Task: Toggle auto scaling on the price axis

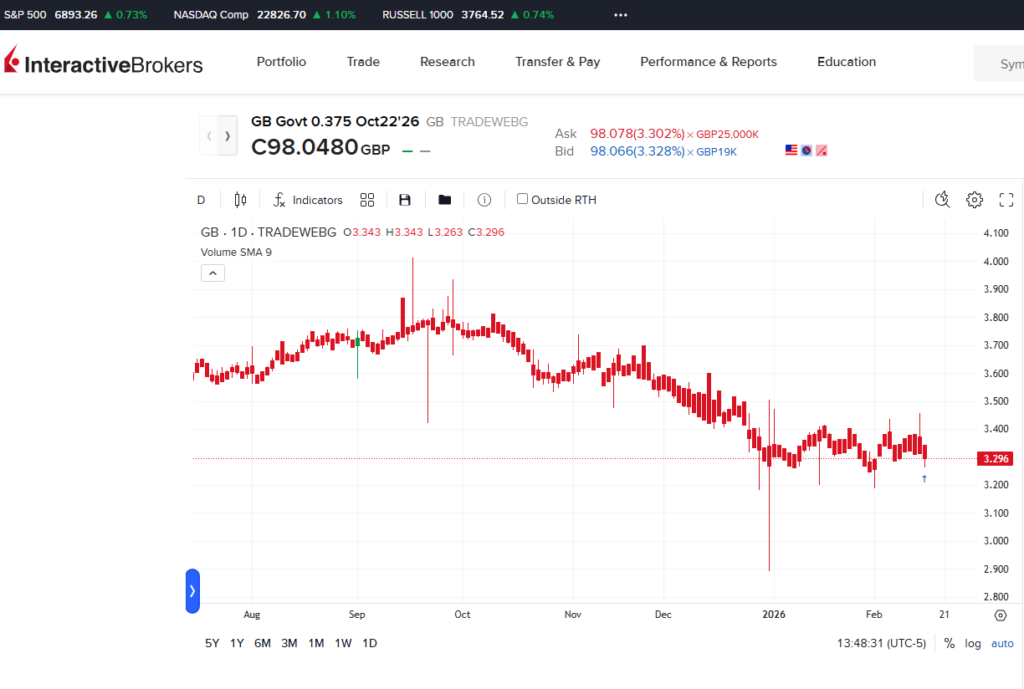Action: coord(1002,643)
